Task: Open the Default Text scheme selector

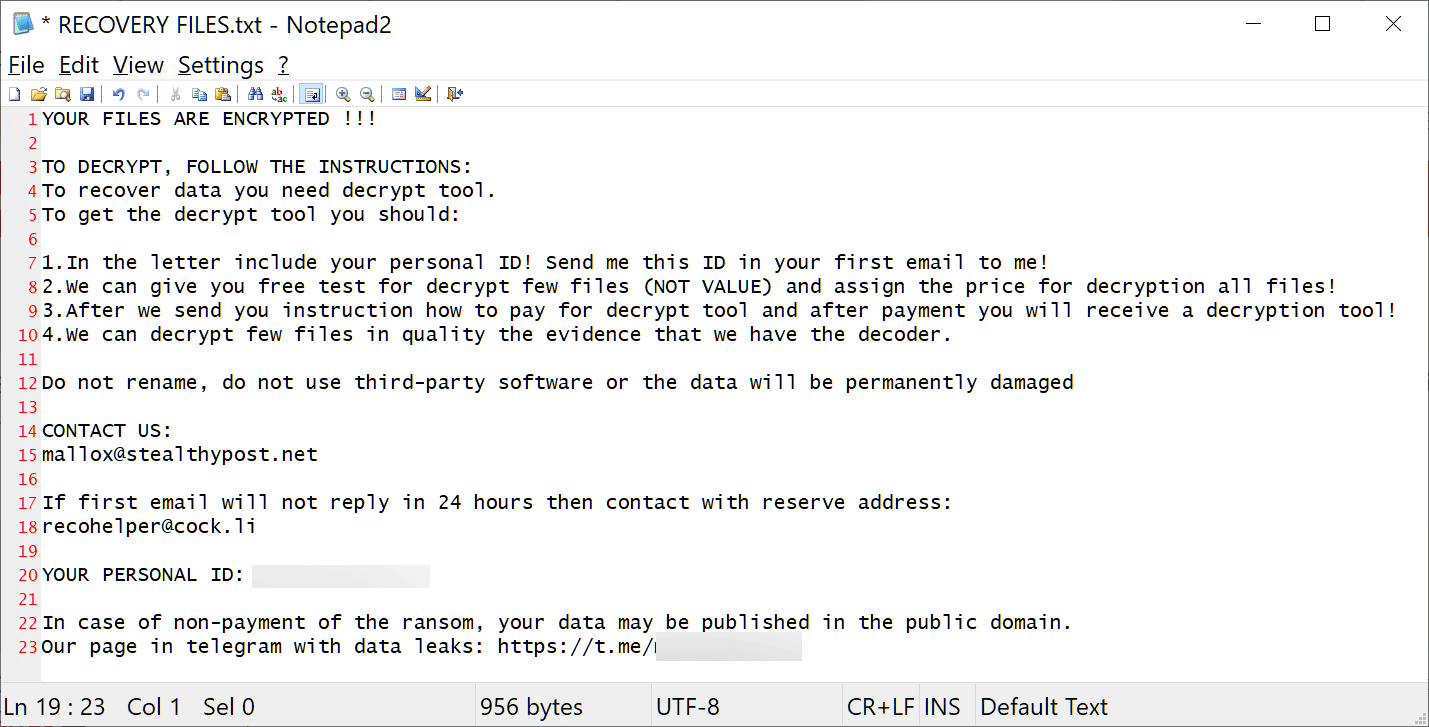Action: coord(1044,707)
